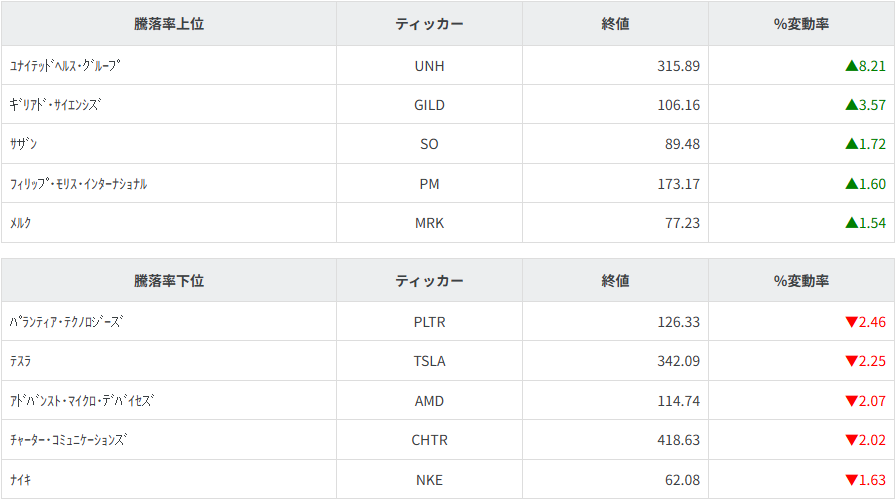Click the green up triangle next to 3.57
The width and height of the screenshot is (896, 503).
[851, 105]
